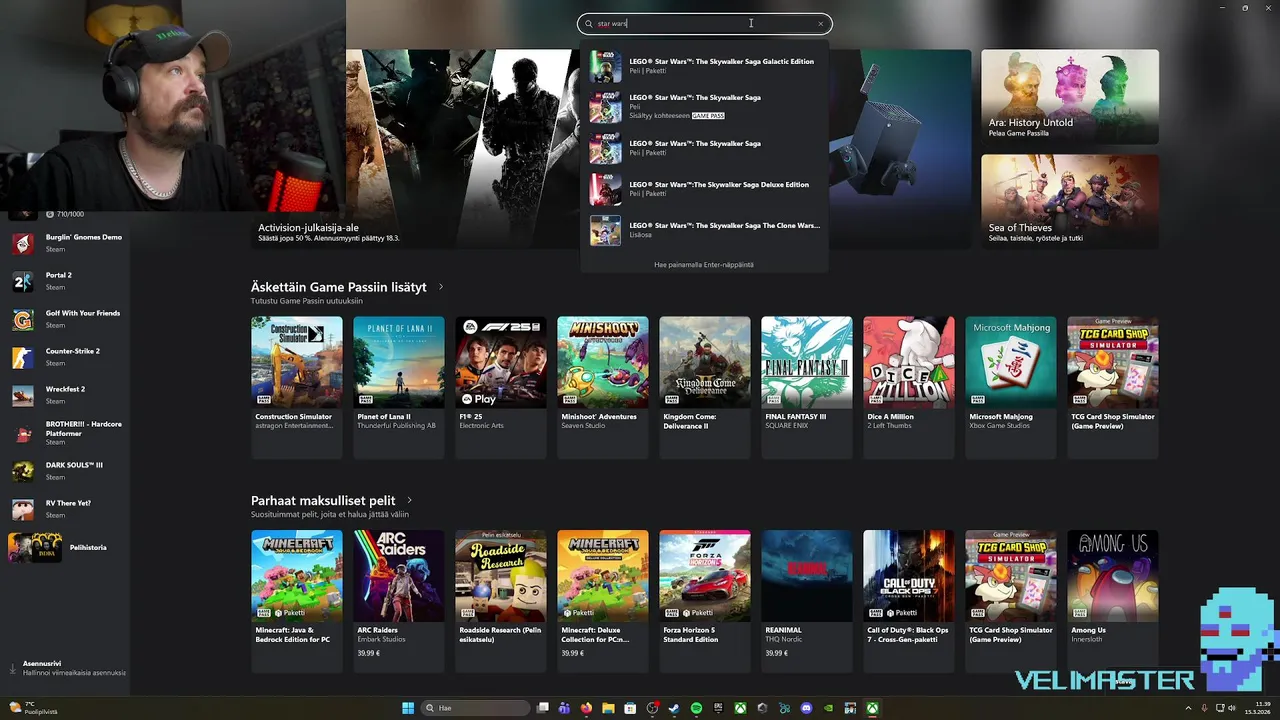The width and height of the screenshot is (1280, 720).
Task: Open the Burglin' Gnomes Demo sidebar icon
Action: point(23,243)
